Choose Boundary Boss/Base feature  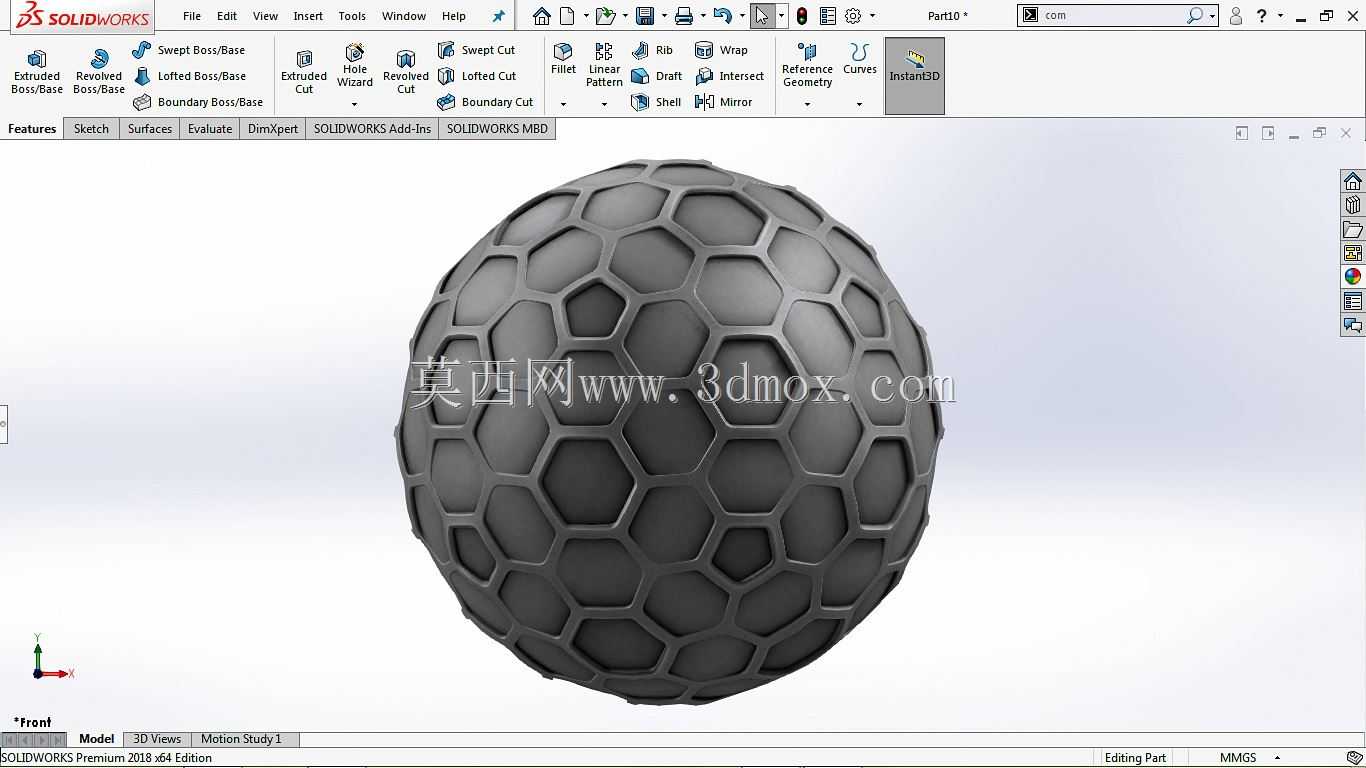pos(198,102)
